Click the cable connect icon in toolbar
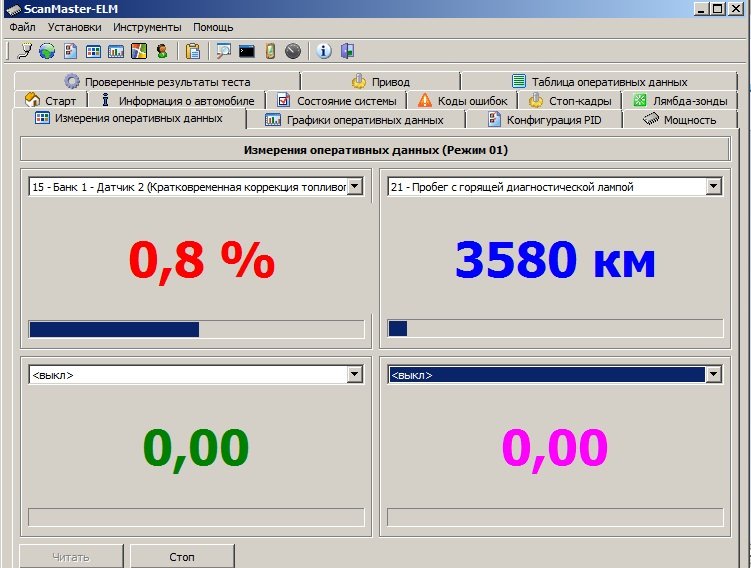Image resolution: width=751 pixels, height=568 pixels. click(x=25, y=51)
